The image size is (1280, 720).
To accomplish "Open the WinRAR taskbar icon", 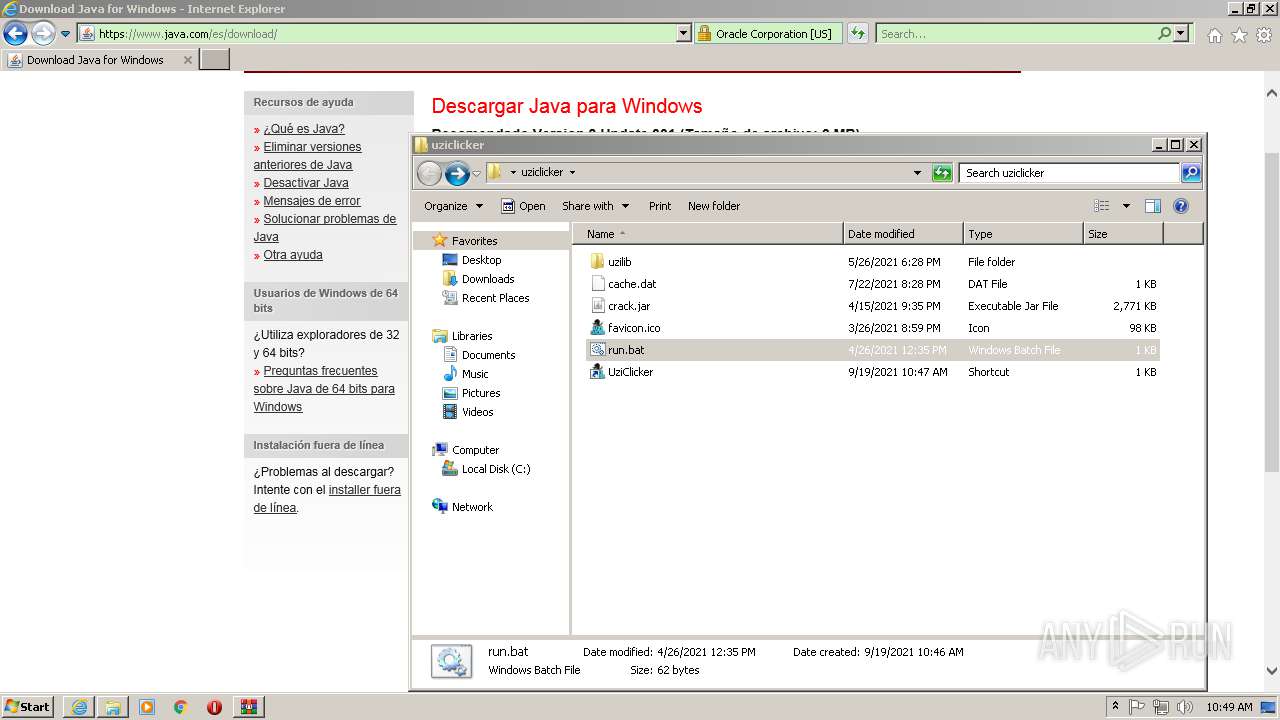I will [248, 707].
